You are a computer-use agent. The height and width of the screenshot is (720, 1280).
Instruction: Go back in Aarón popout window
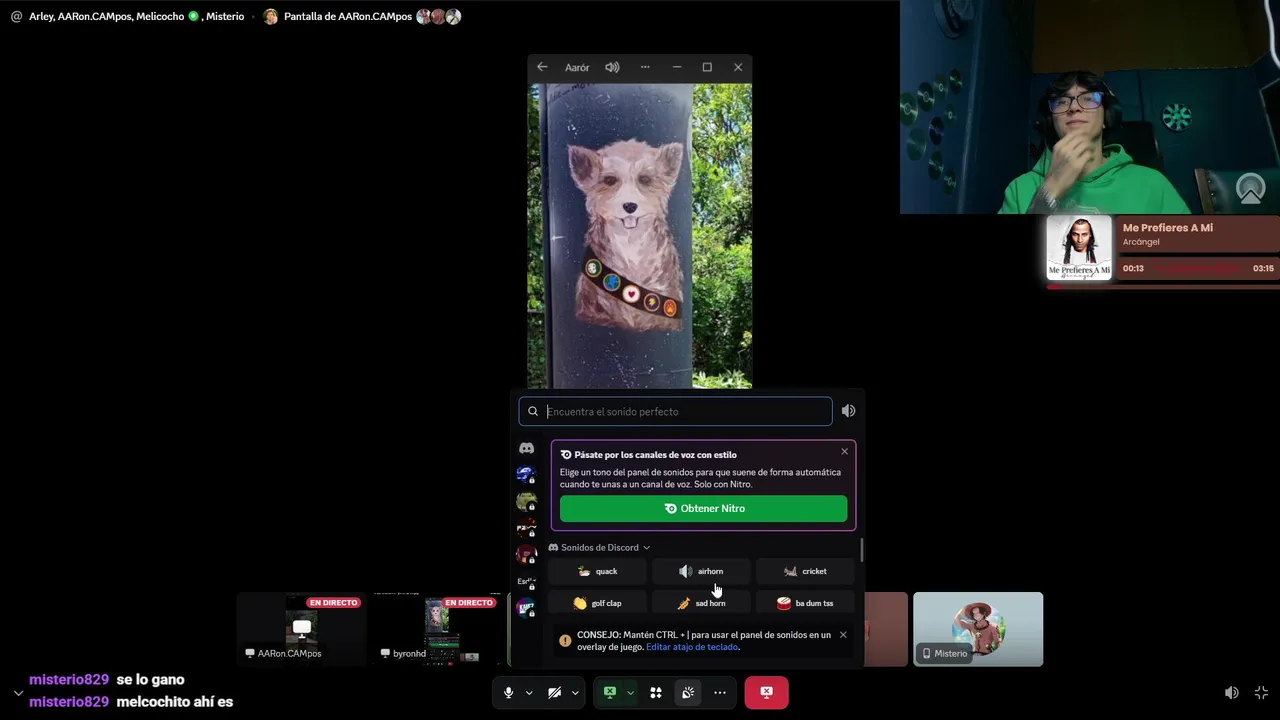click(542, 67)
